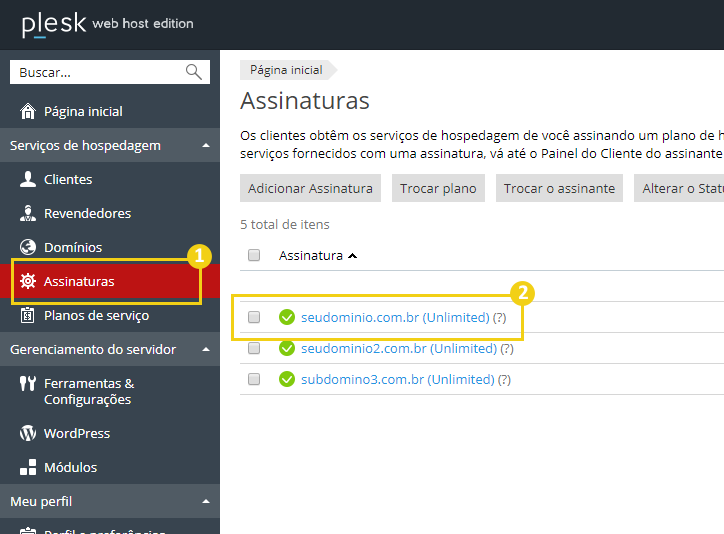Check the box for seudominio2.com.br

(x=254, y=348)
